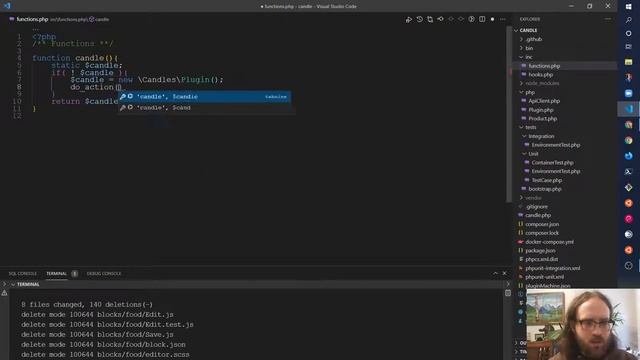Click the wrench icon in first suggestion row
Image resolution: width=640 pixels, height=360 pixels.
123,97
